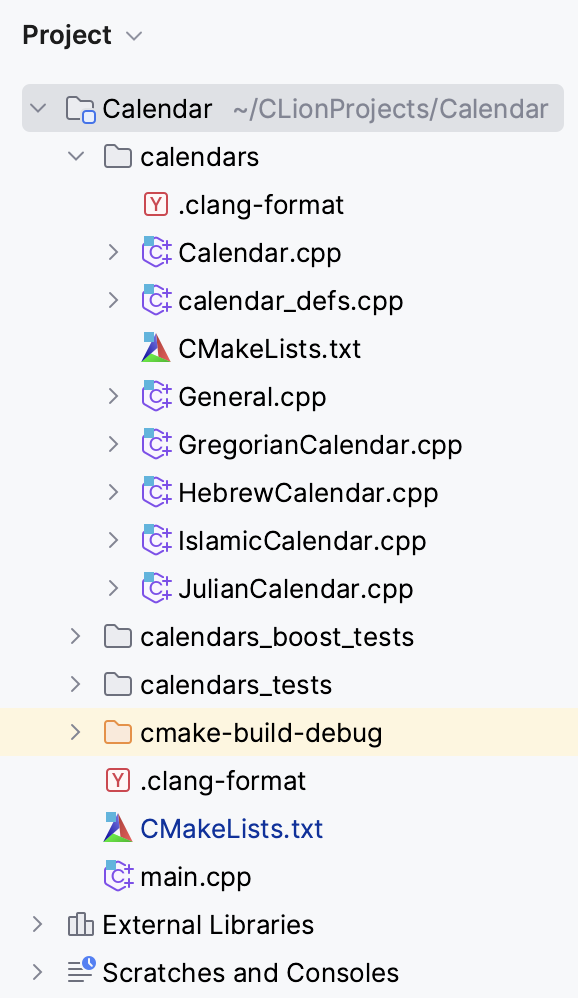Expand the calendars_tests folder
Viewport: 578px width, 998px height.
click(x=75, y=684)
